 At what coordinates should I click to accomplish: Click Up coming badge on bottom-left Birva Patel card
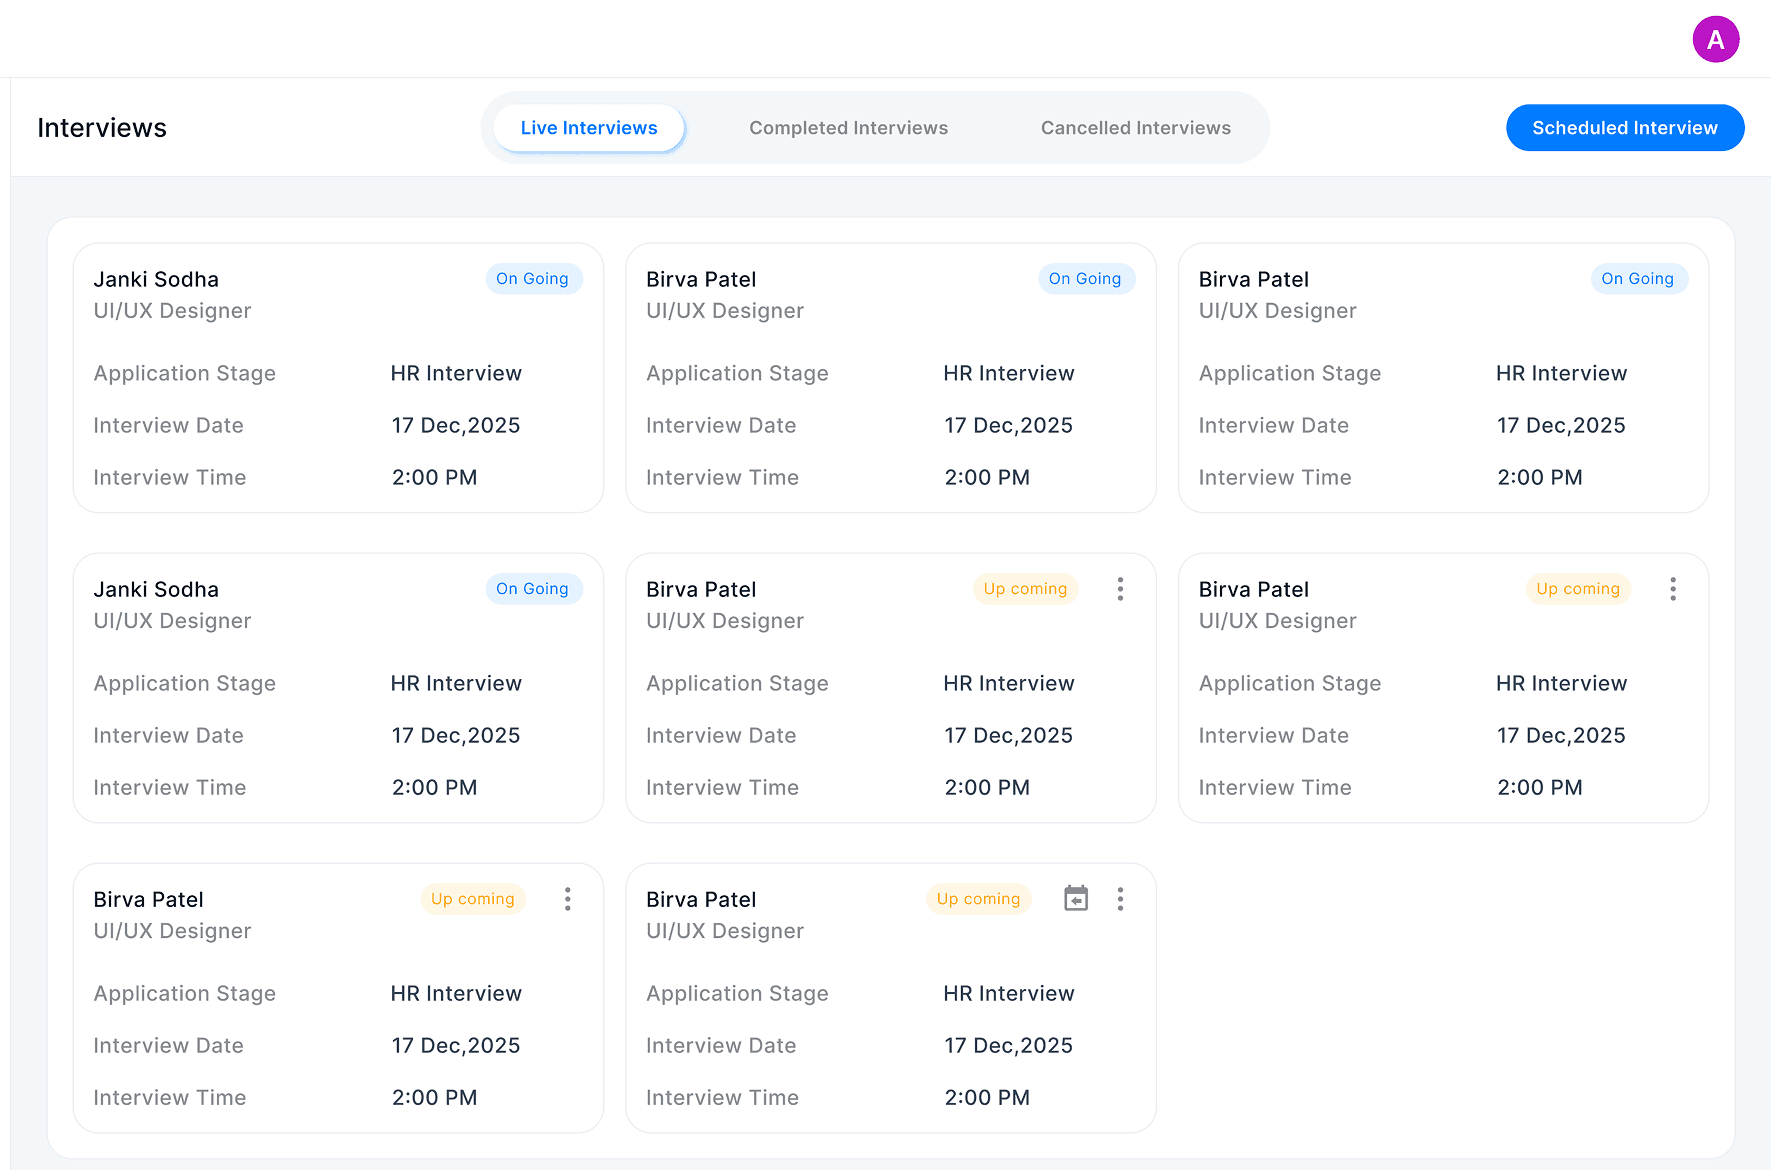(472, 899)
